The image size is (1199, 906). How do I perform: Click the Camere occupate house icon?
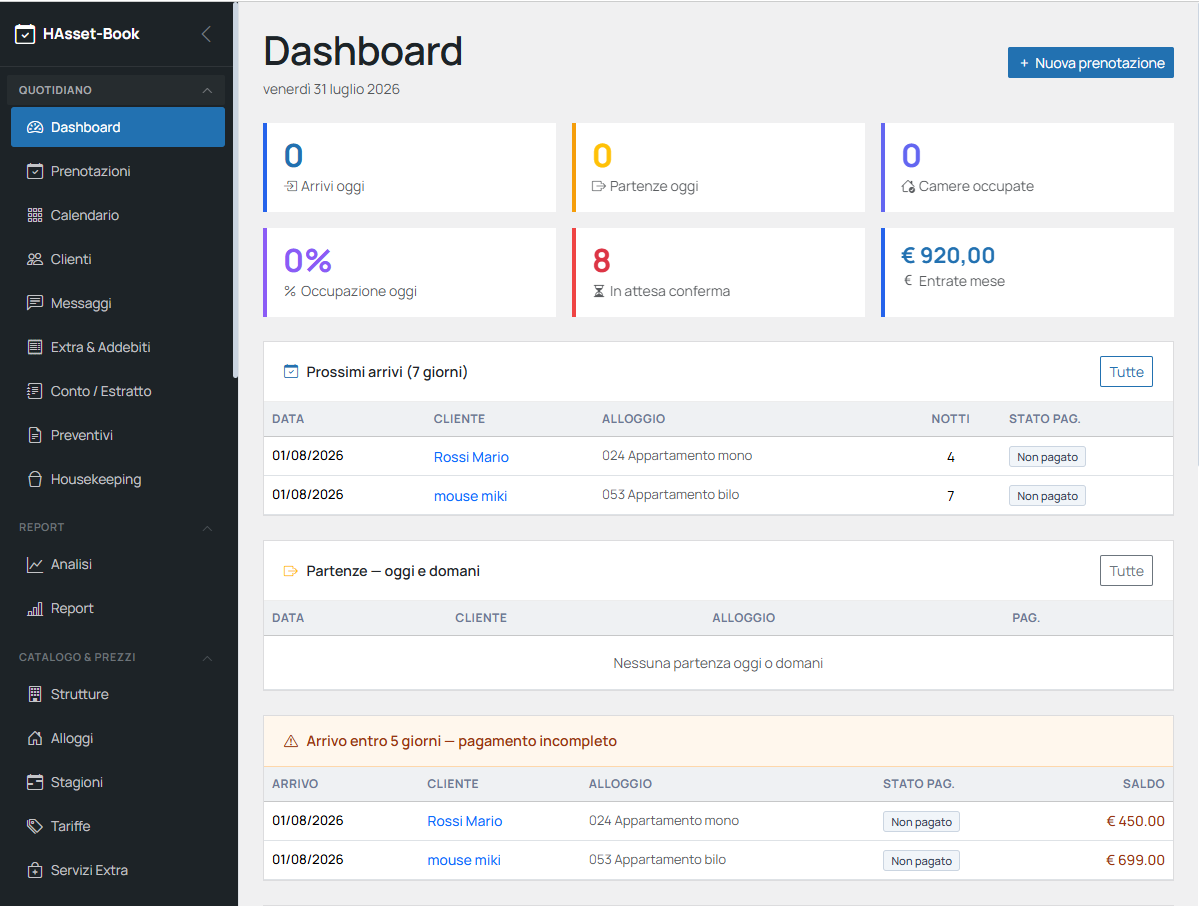(908, 187)
